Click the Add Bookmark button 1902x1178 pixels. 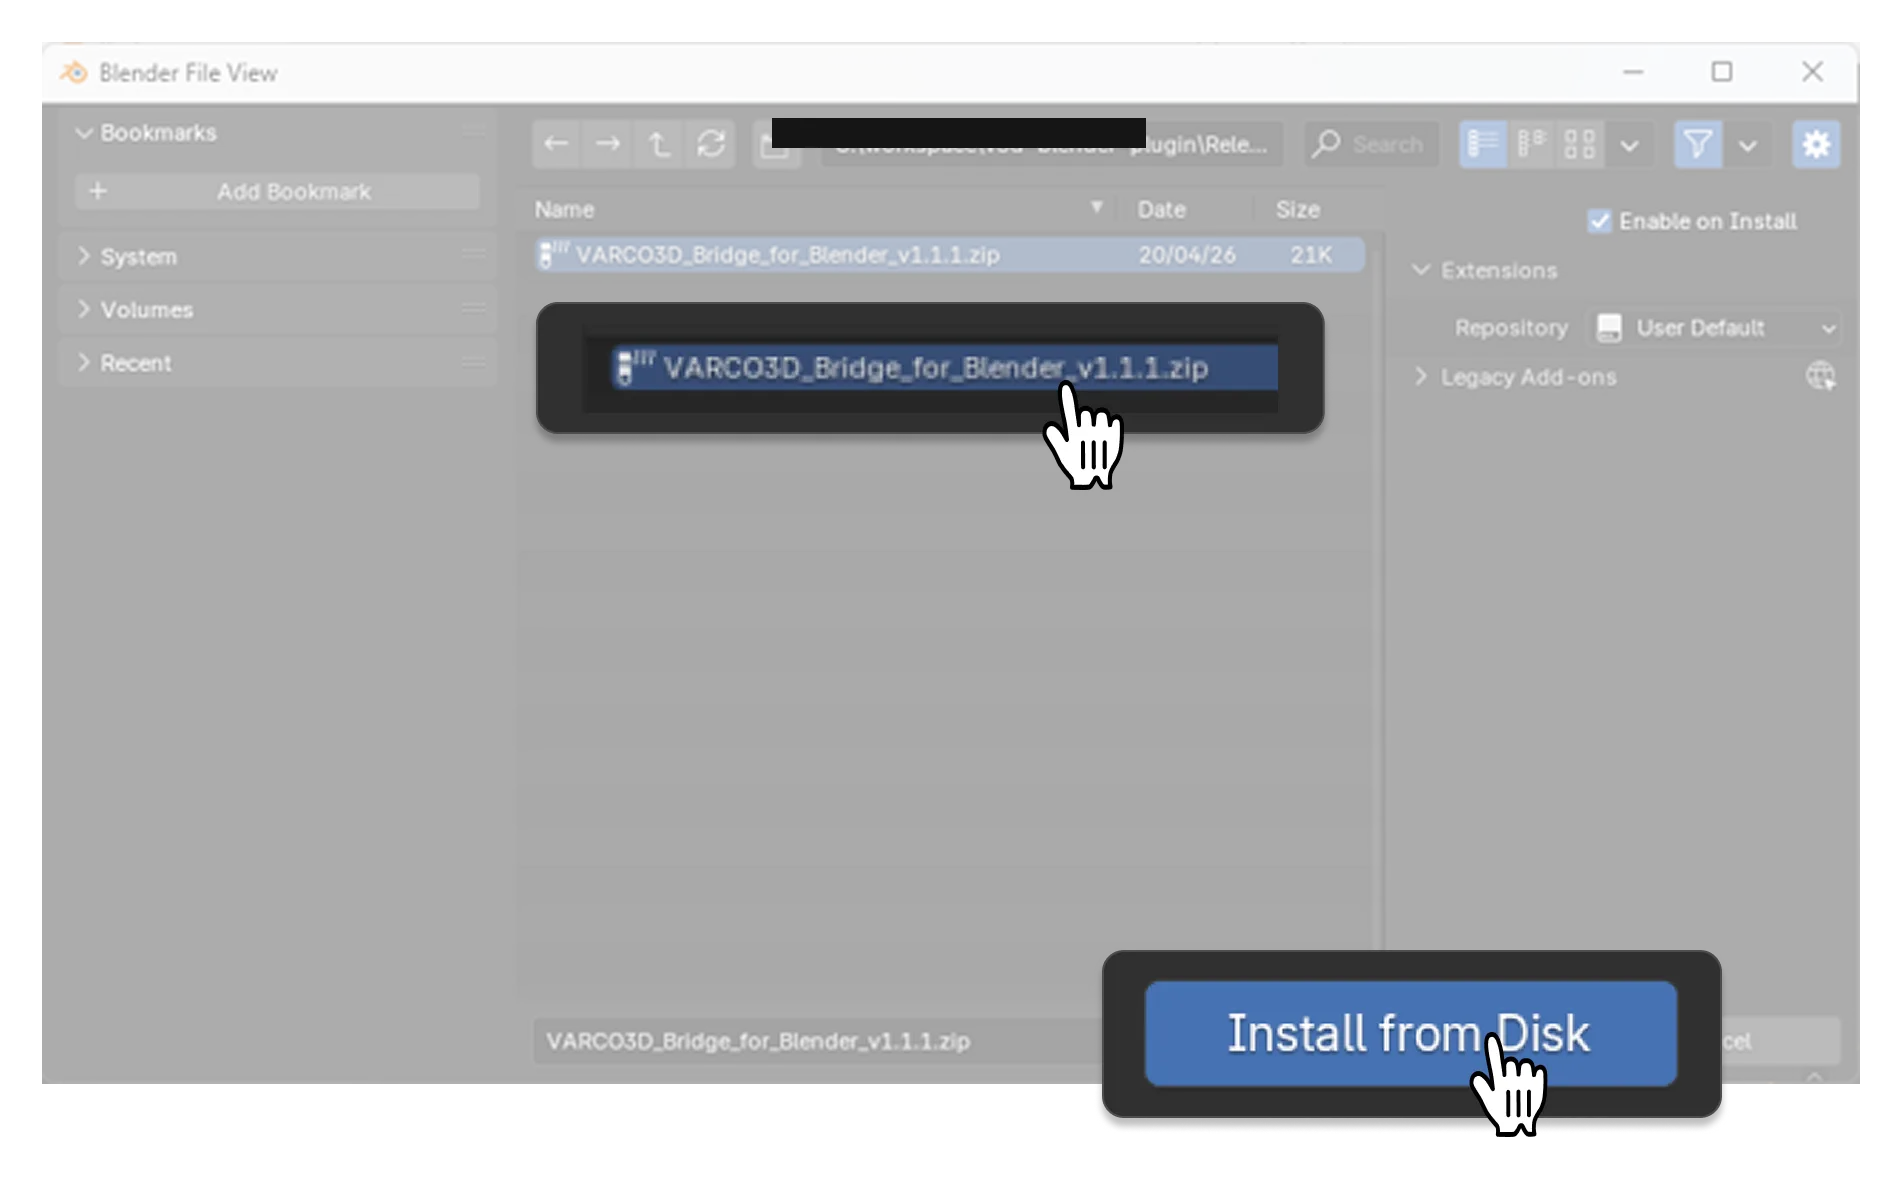click(277, 191)
